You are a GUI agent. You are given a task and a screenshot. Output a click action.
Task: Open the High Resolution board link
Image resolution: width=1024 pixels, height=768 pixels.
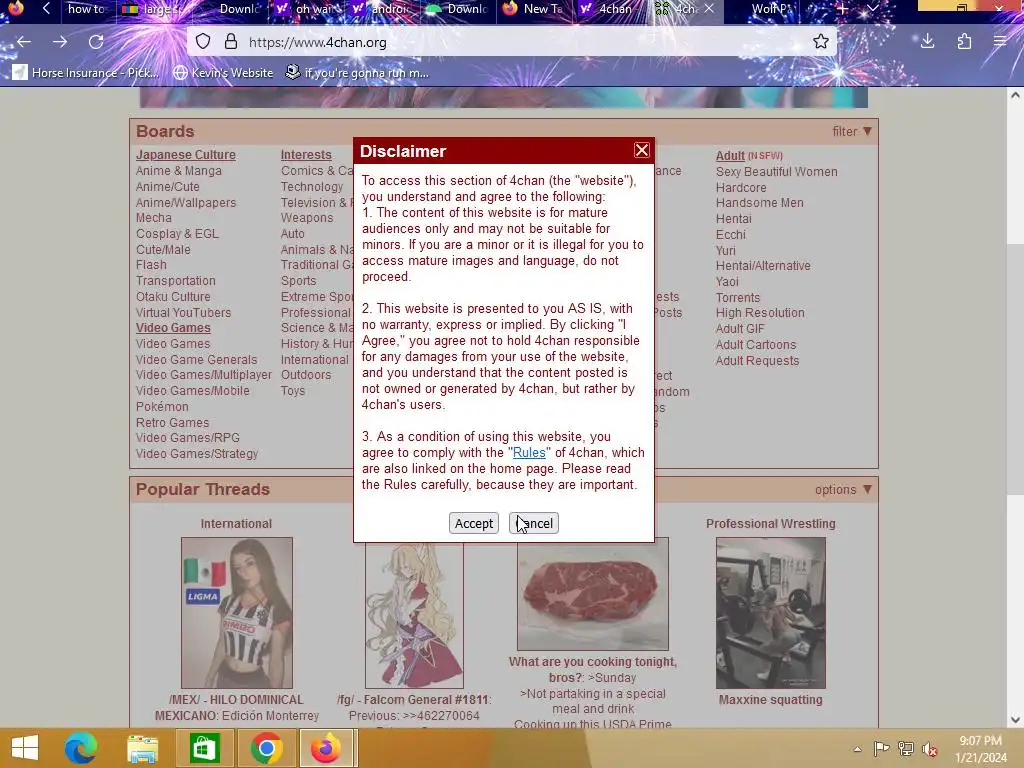[760, 313]
